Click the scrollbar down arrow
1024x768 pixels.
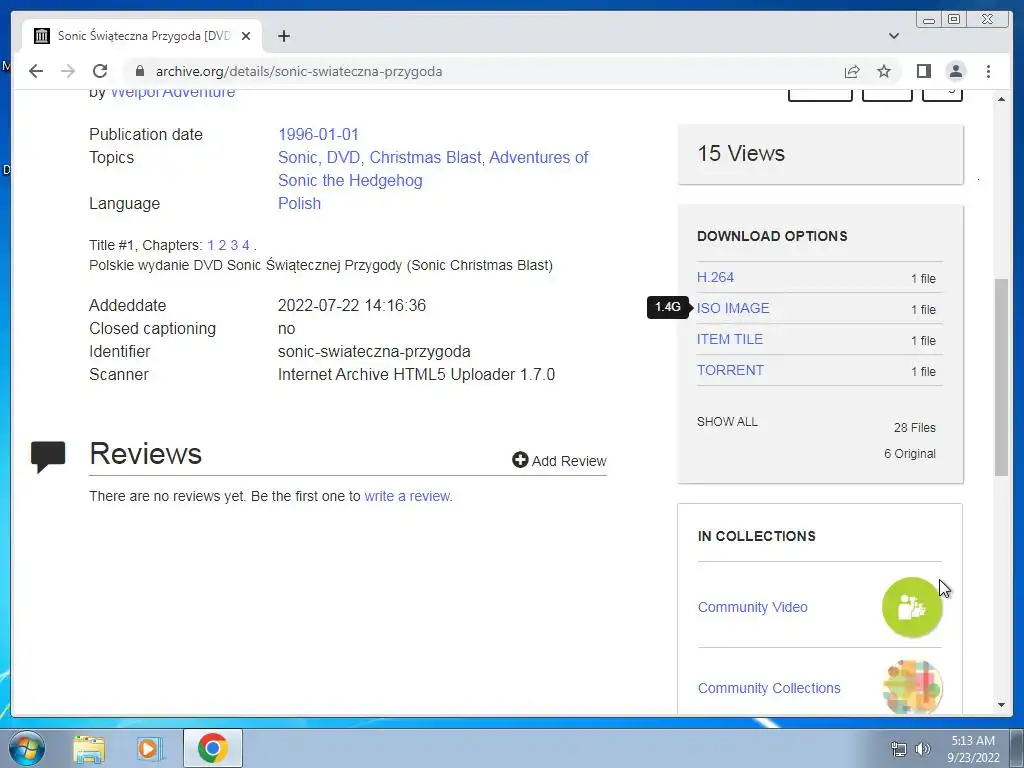coord(1001,705)
